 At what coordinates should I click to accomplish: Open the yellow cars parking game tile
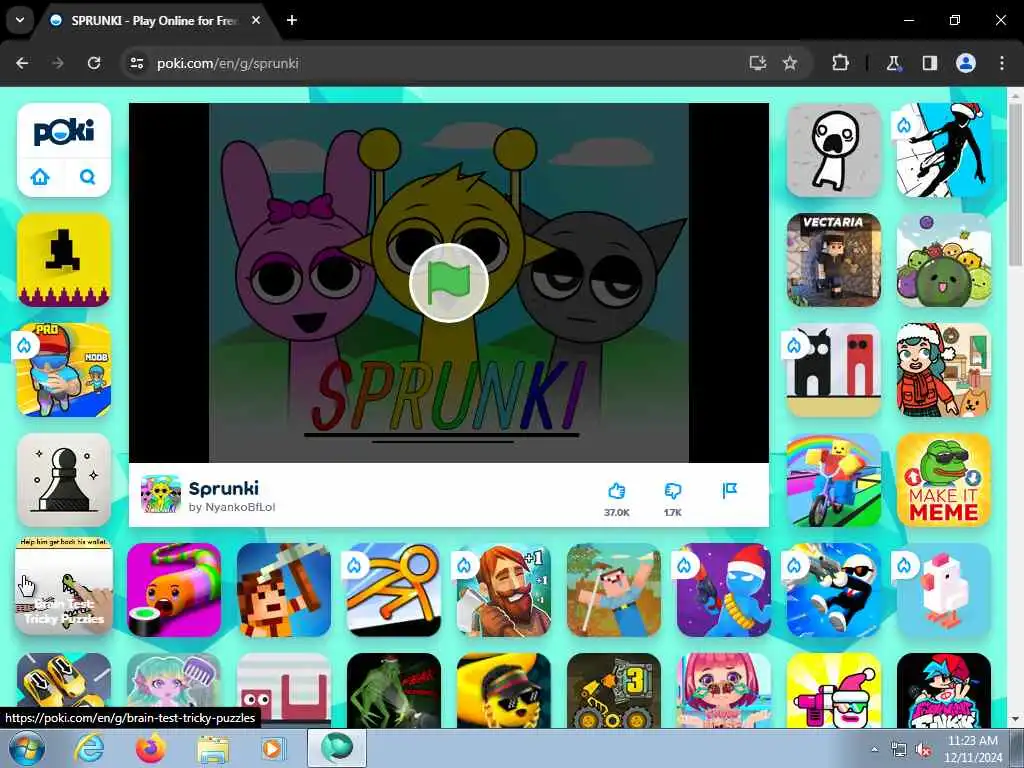pyautogui.click(x=64, y=682)
